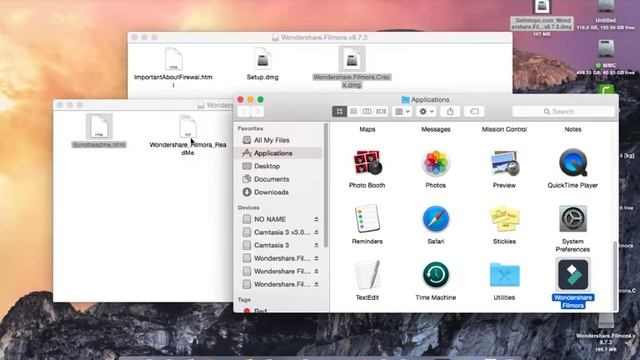The image size is (640, 360).
Task: Select the Preview app icon
Action: (x=504, y=163)
